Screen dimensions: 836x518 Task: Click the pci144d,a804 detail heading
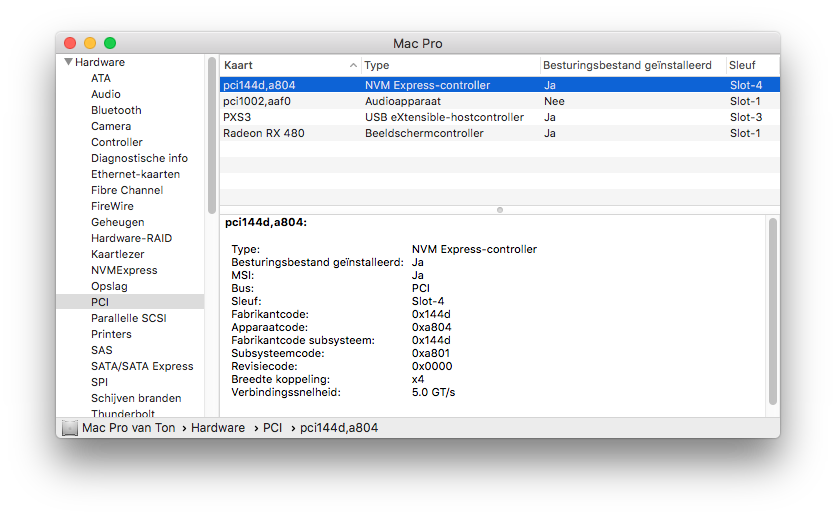(266, 222)
